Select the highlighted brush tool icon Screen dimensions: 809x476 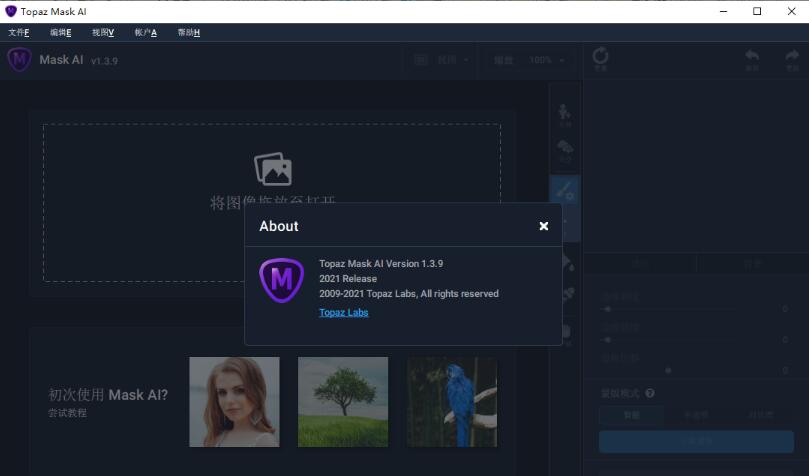pos(565,191)
